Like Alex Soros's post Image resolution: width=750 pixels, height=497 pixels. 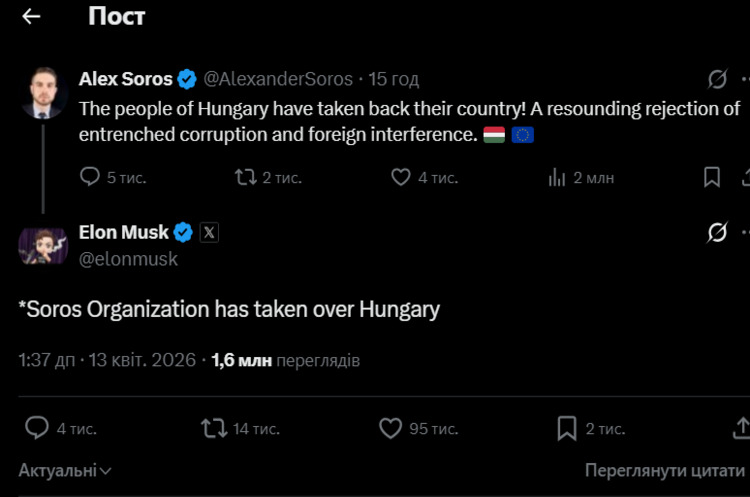point(401,177)
